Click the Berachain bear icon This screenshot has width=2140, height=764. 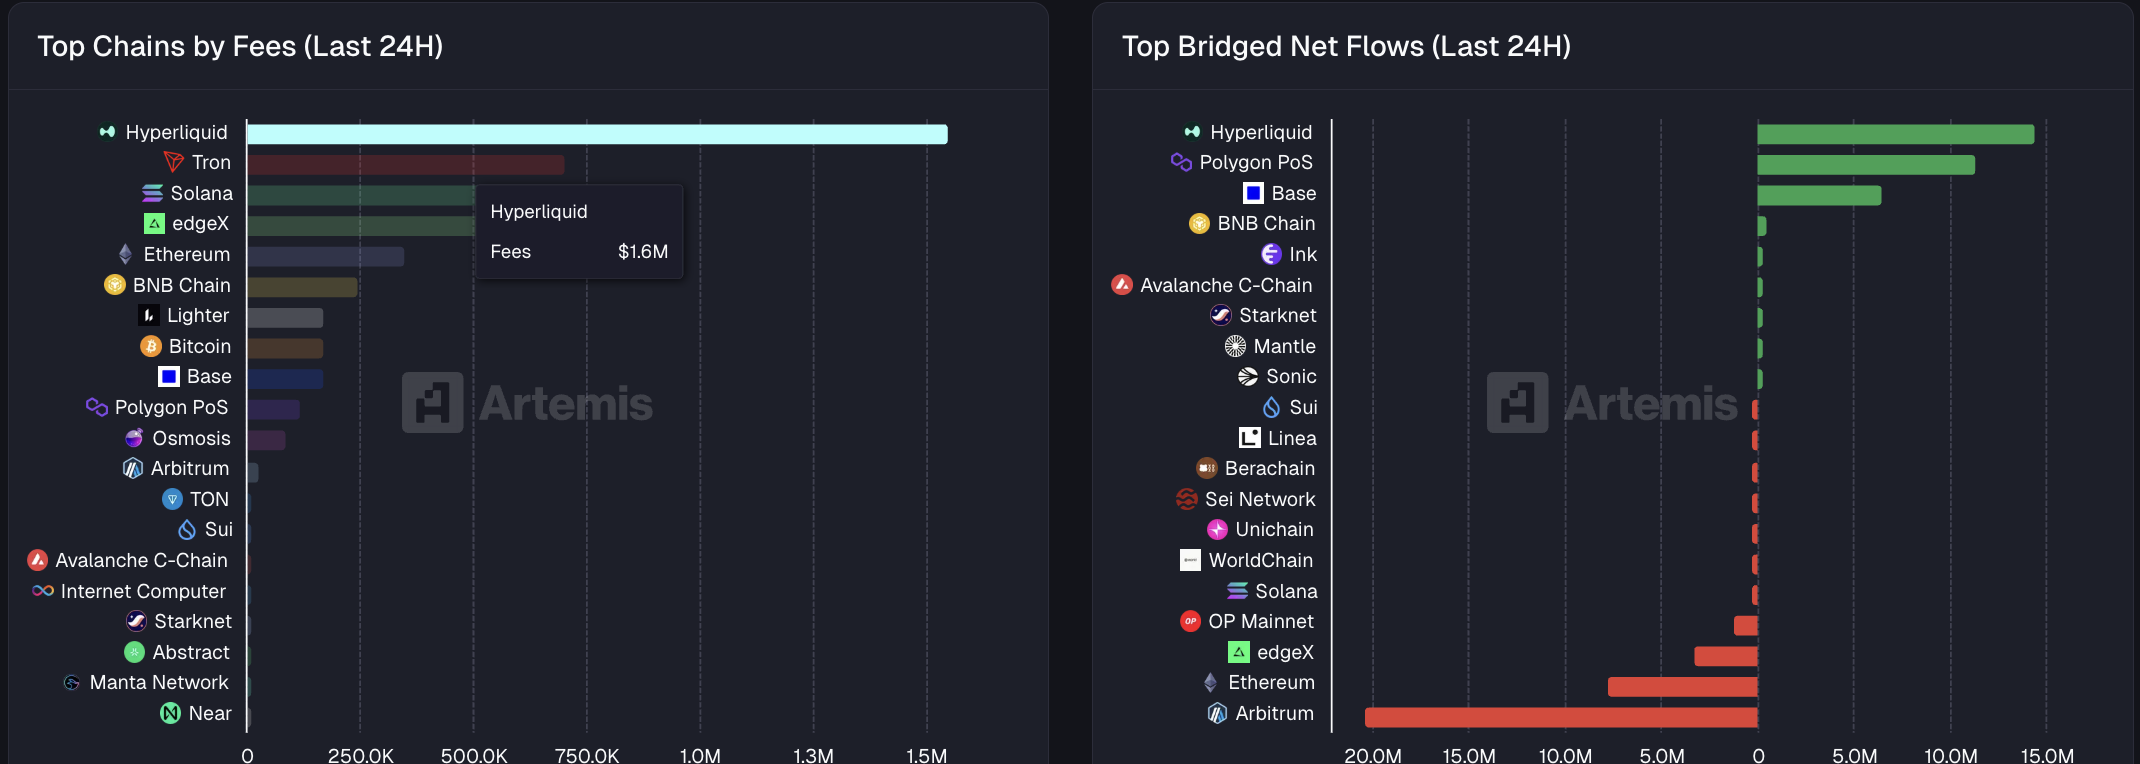pyautogui.click(x=1207, y=468)
